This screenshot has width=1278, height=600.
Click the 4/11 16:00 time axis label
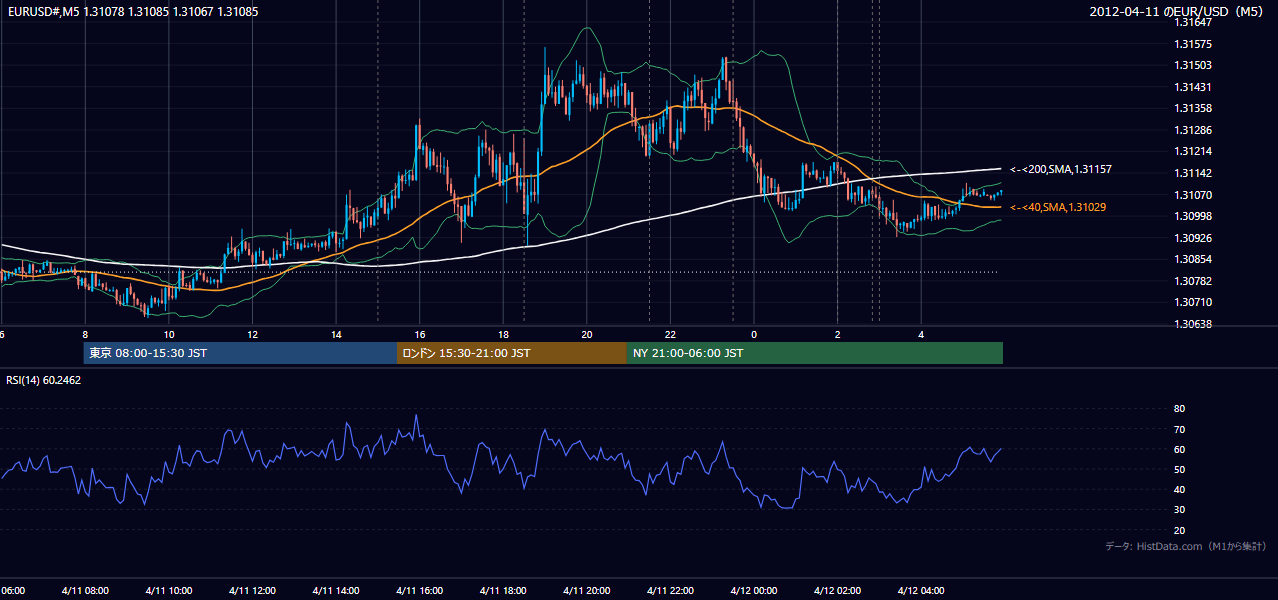tap(419, 590)
